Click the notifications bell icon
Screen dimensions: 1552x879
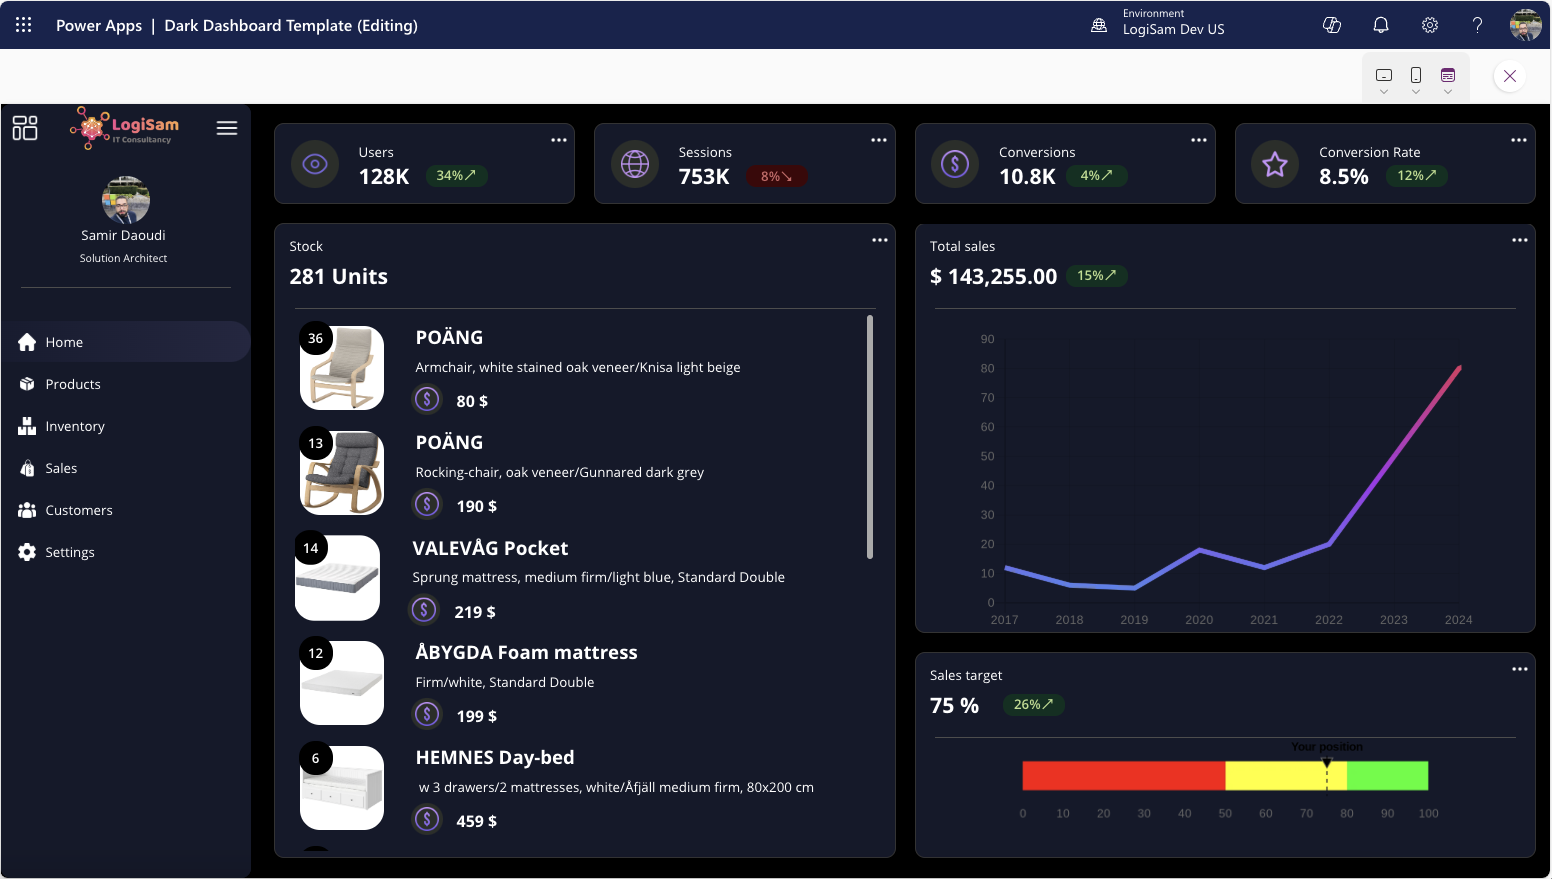click(x=1381, y=25)
